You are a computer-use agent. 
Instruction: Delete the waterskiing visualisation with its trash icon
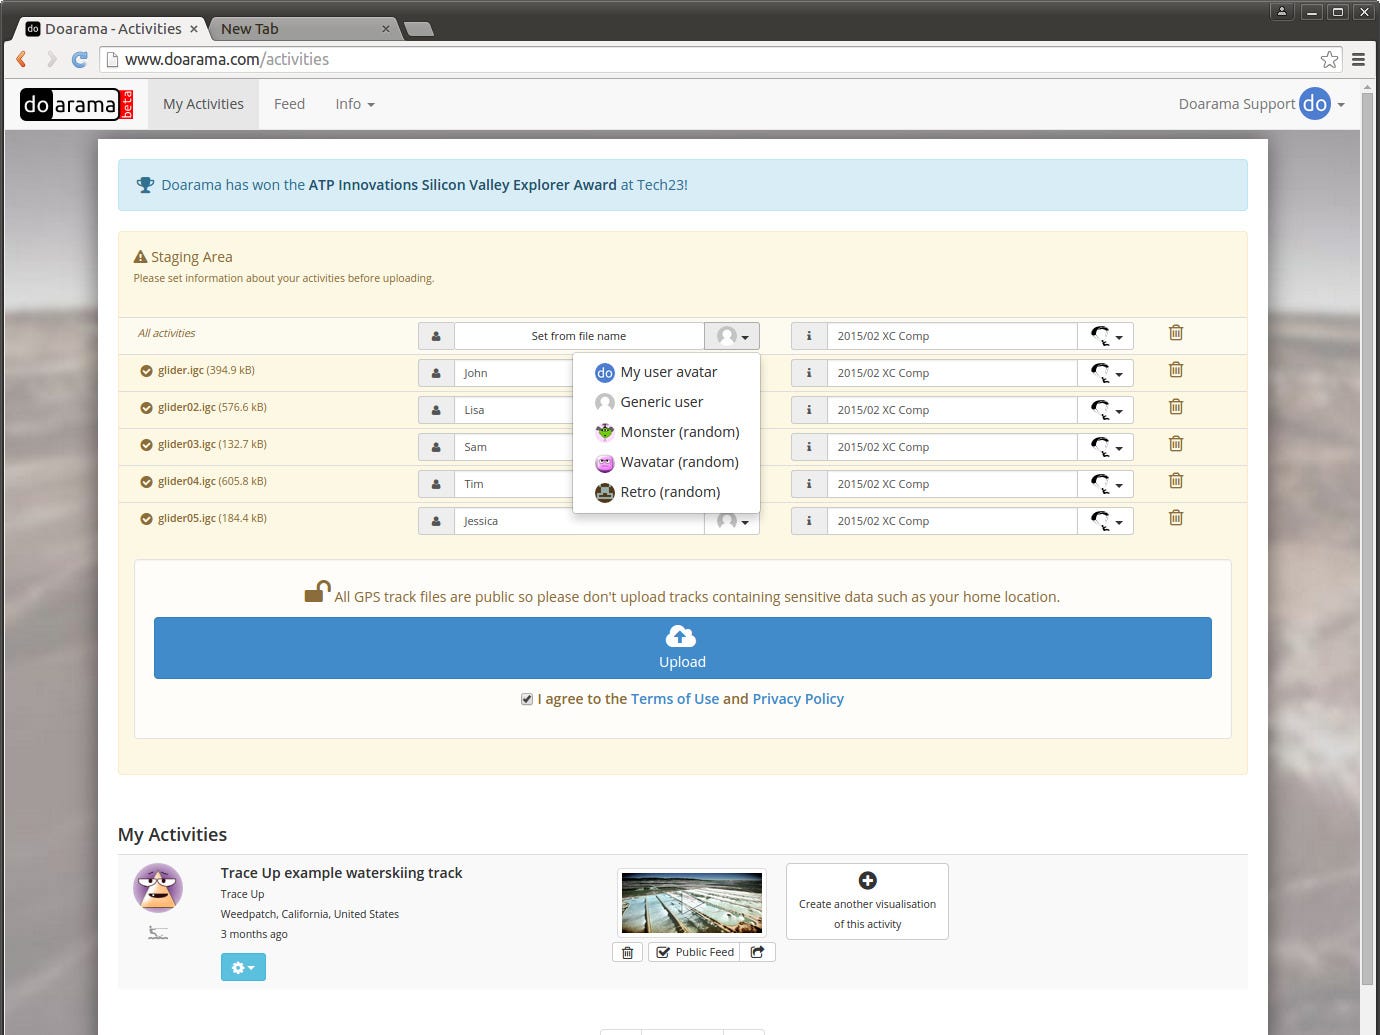[x=627, y=952]
